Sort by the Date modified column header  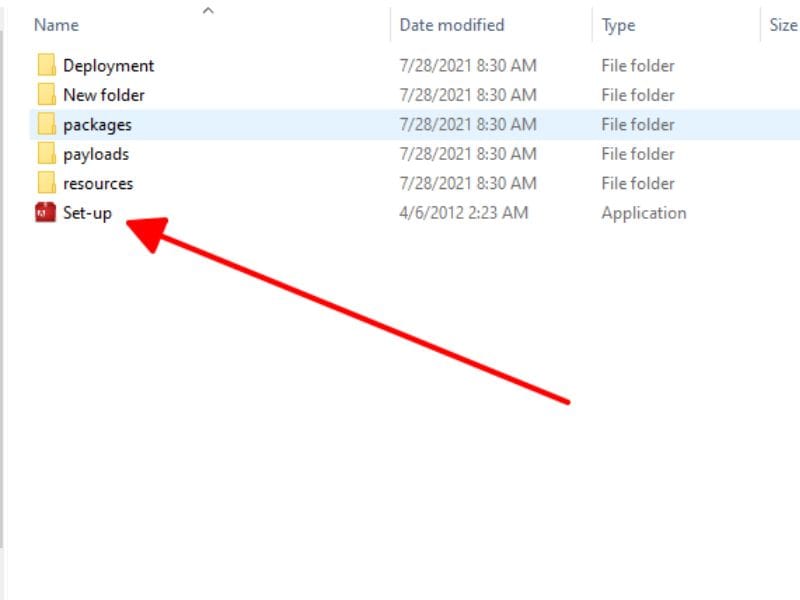coord(452,25)
